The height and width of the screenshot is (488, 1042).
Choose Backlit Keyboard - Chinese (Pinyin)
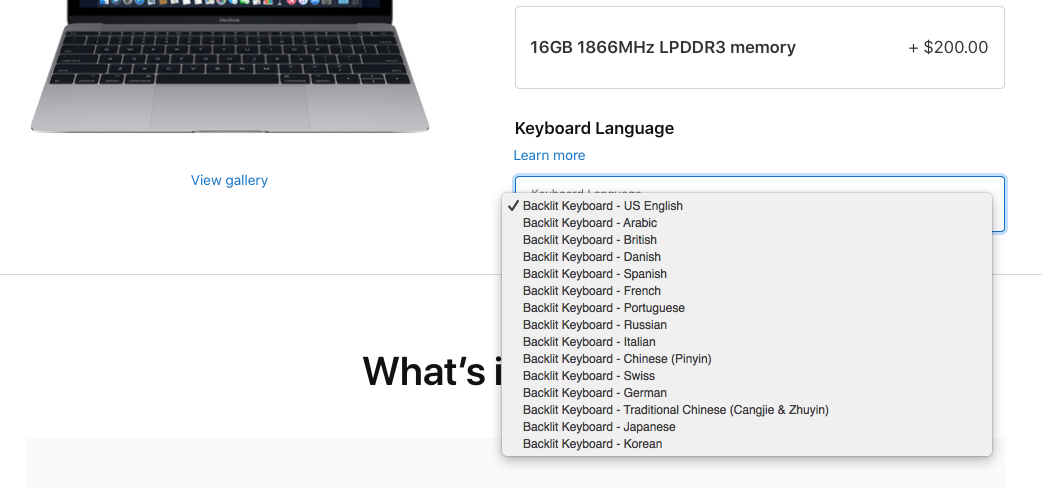pyautogui.click(x=747, y=359)
